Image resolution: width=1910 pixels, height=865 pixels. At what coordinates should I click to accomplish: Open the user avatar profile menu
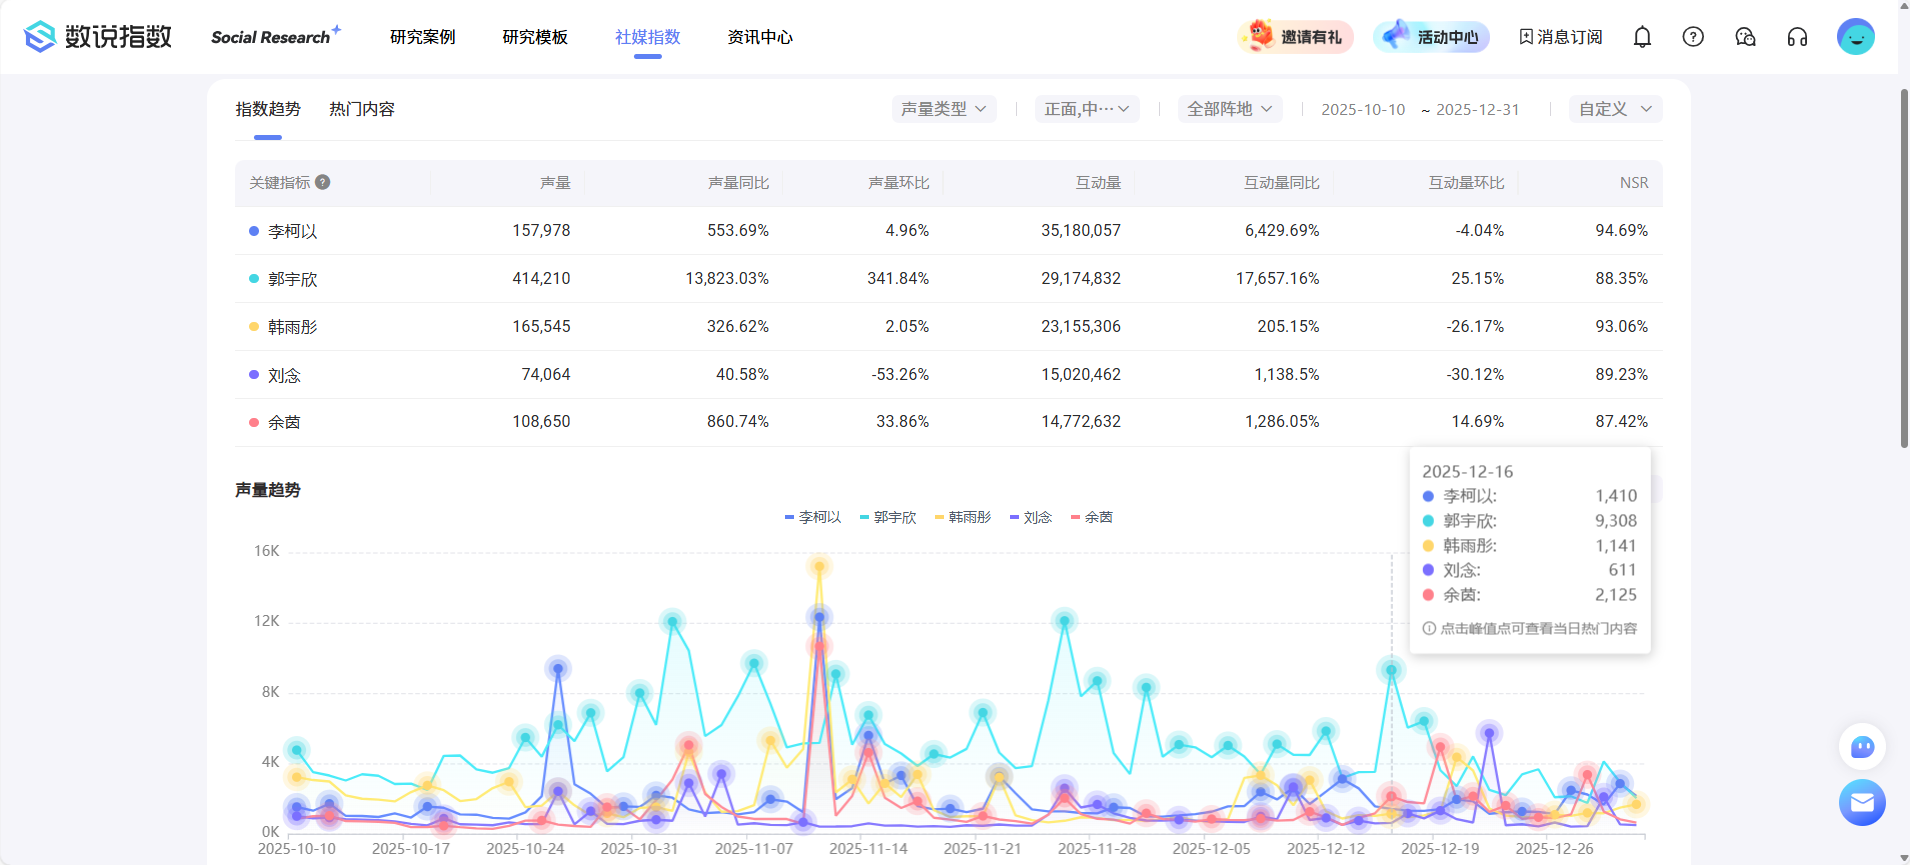pyautogui.click(x=1855, y=37)
